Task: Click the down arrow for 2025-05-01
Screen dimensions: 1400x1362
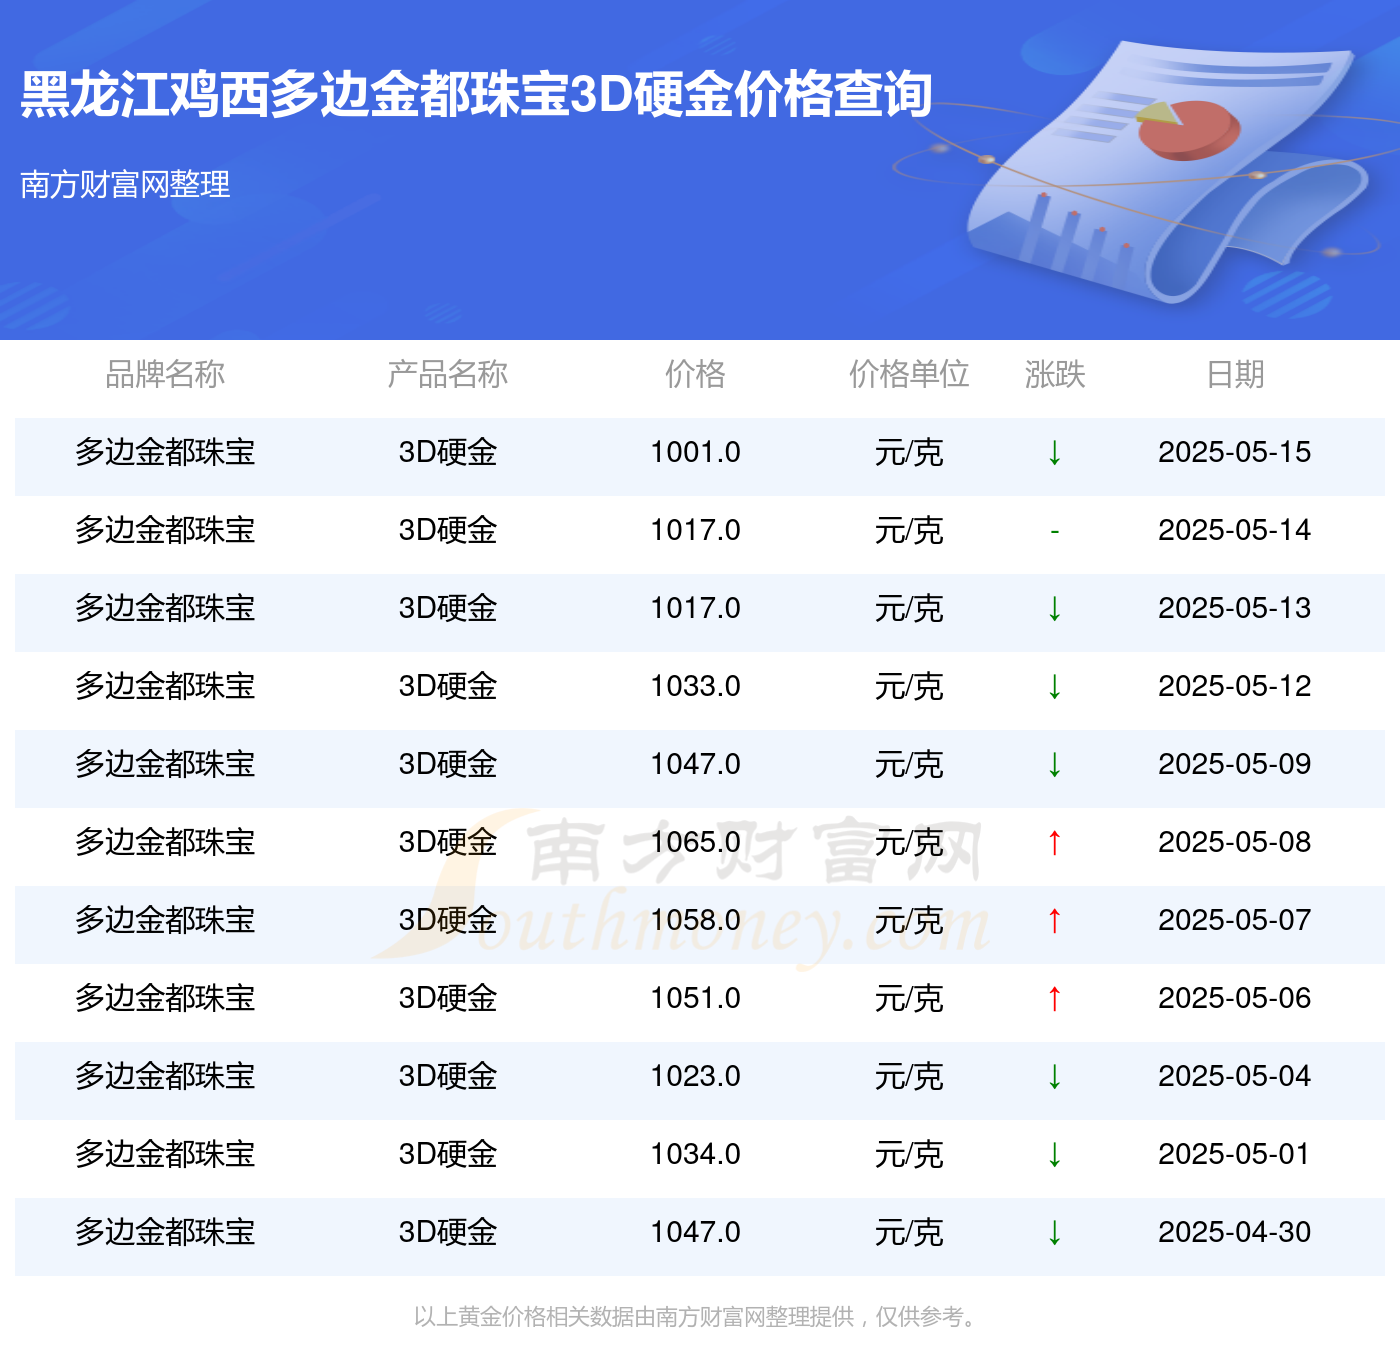Action: click(1054, 1155)
